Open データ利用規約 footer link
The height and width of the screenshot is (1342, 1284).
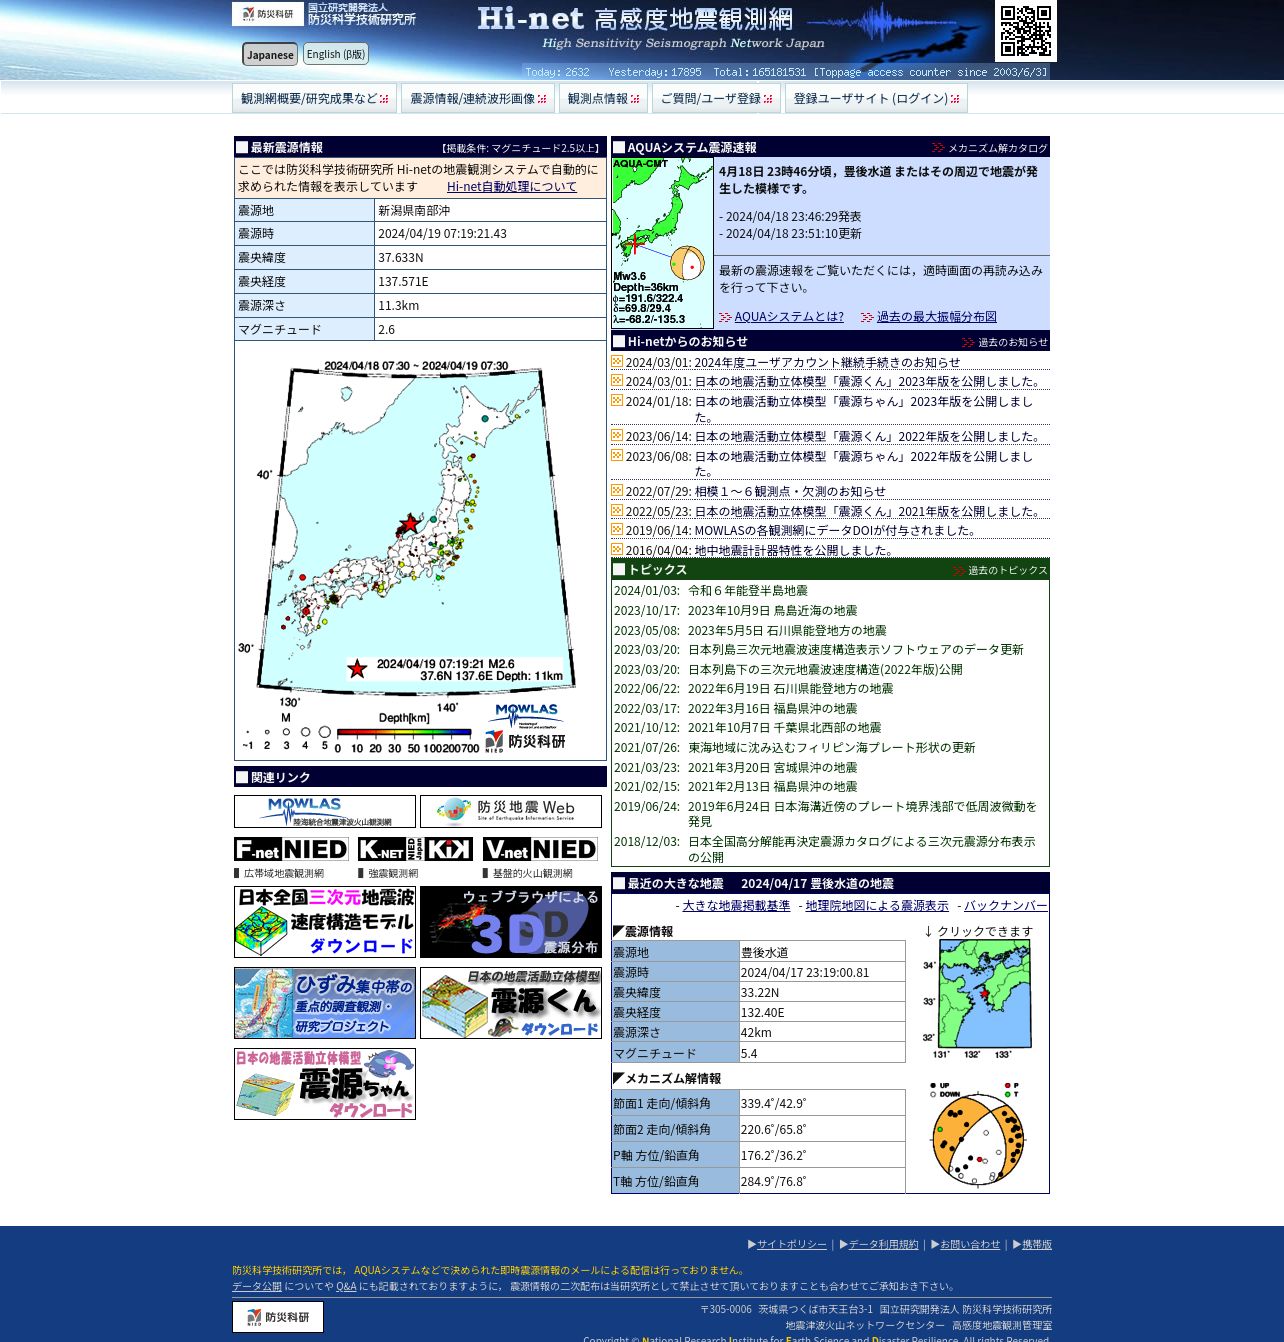coord(883,1244)
